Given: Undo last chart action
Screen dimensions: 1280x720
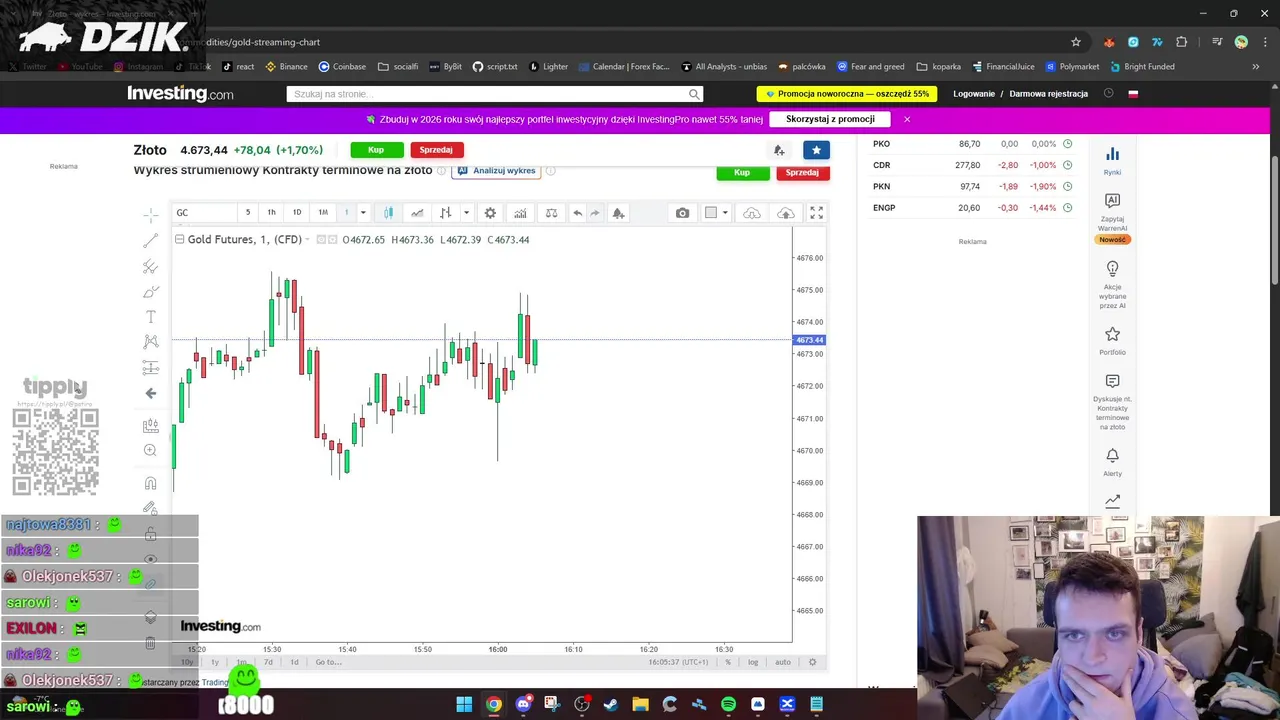Looking at the screenshot, I should pyautogui.click(x=577, y=213).
